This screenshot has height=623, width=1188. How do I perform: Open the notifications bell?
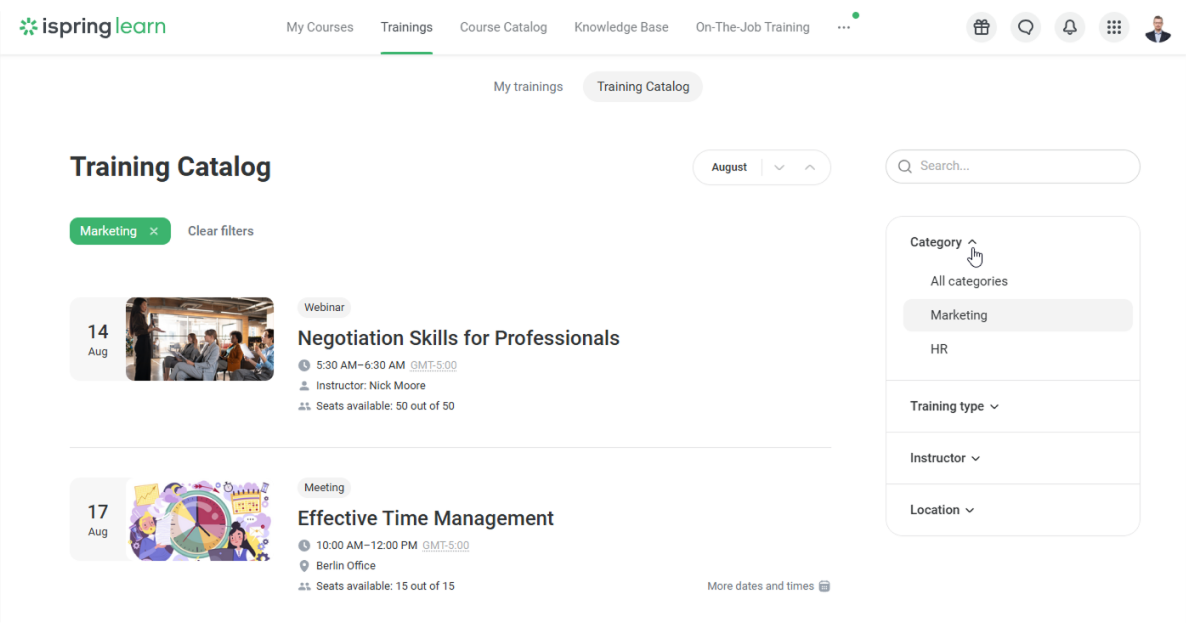point(1069,28)
